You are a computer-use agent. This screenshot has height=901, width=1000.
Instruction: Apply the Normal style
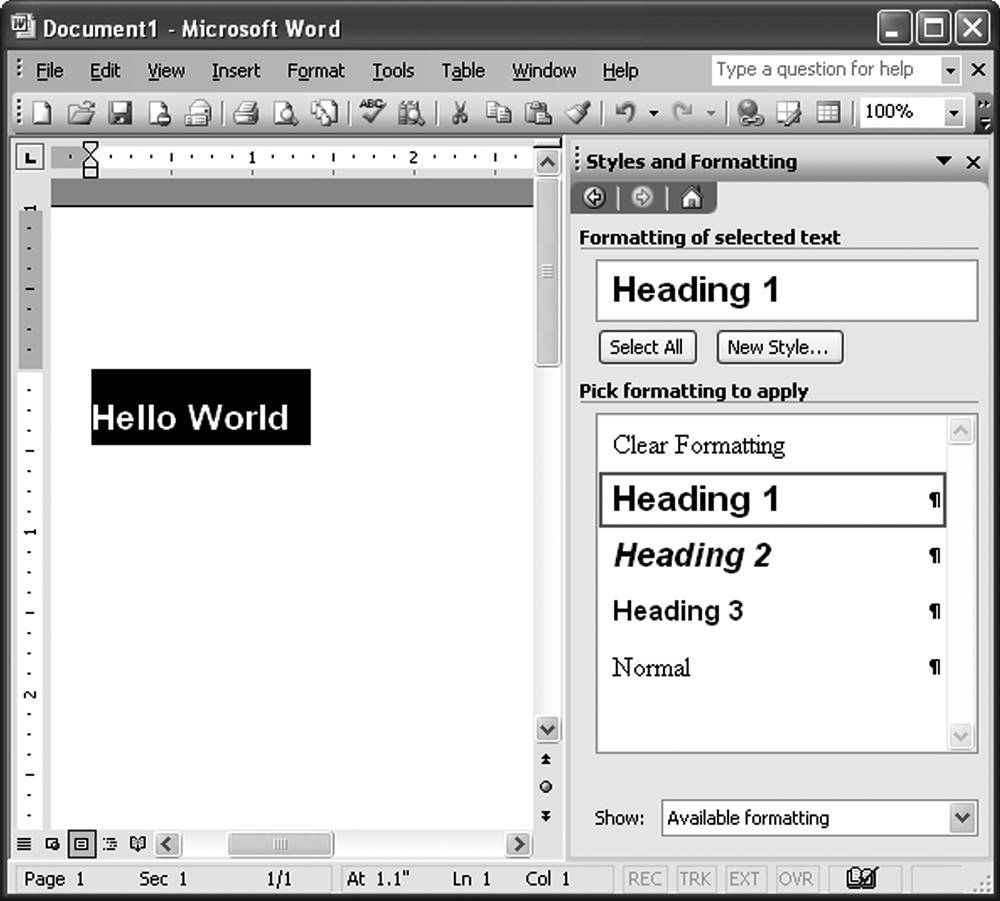771,667
